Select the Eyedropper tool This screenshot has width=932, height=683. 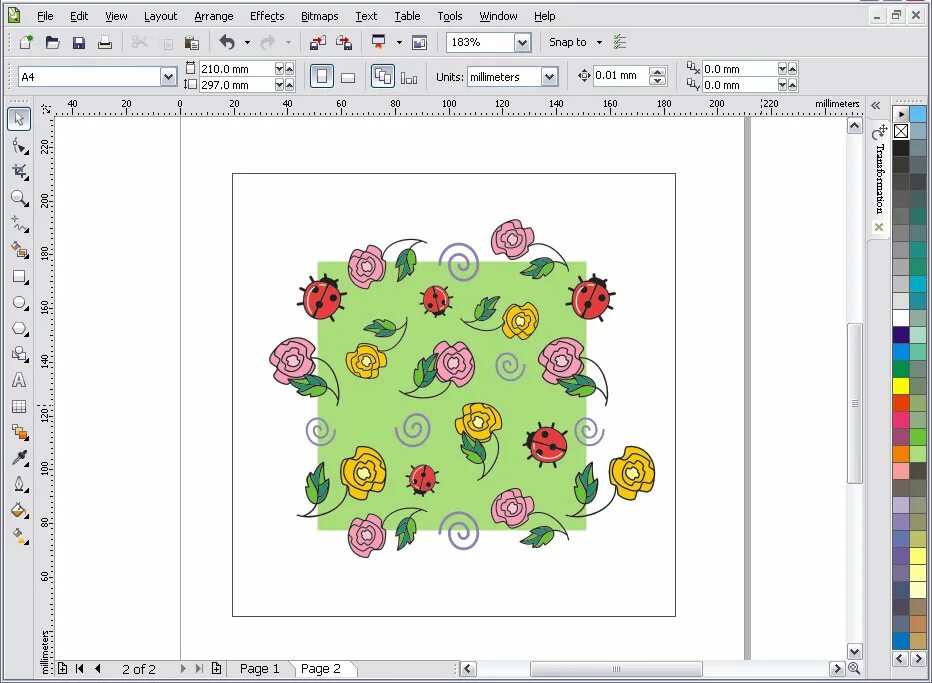(20, 458)
